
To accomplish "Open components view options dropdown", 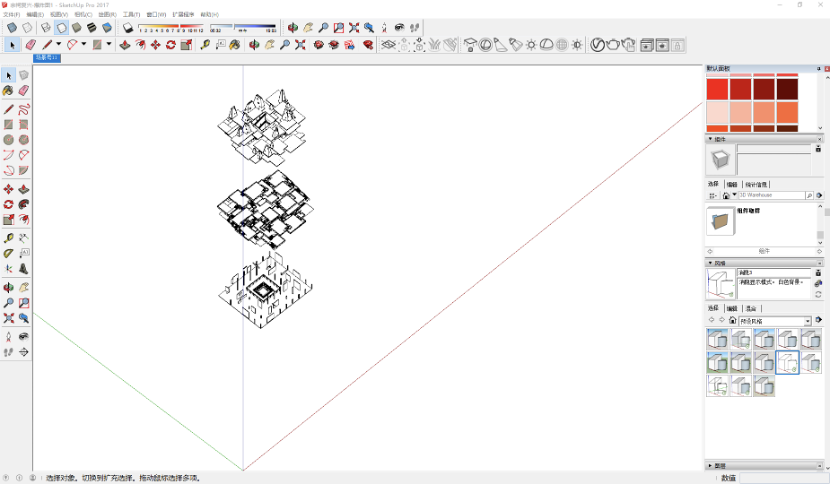I will 712,195.
